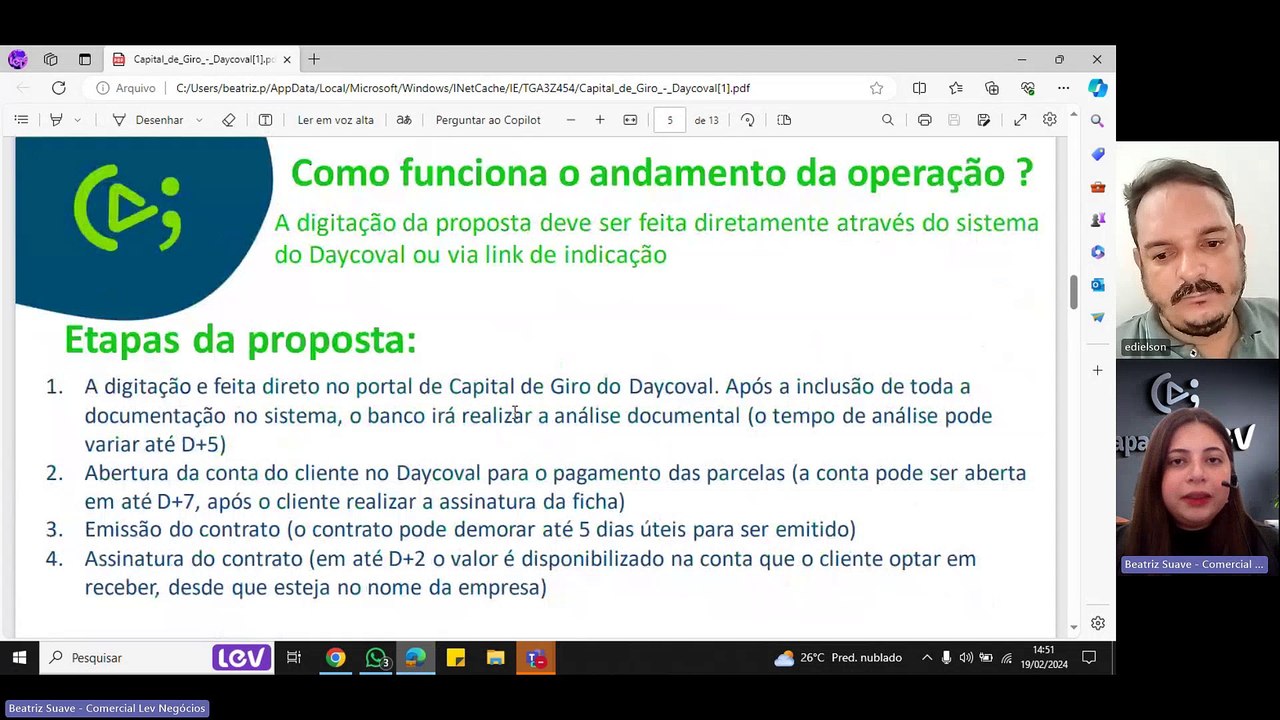Open the Edge profile avatar icon

pos(17,60)
